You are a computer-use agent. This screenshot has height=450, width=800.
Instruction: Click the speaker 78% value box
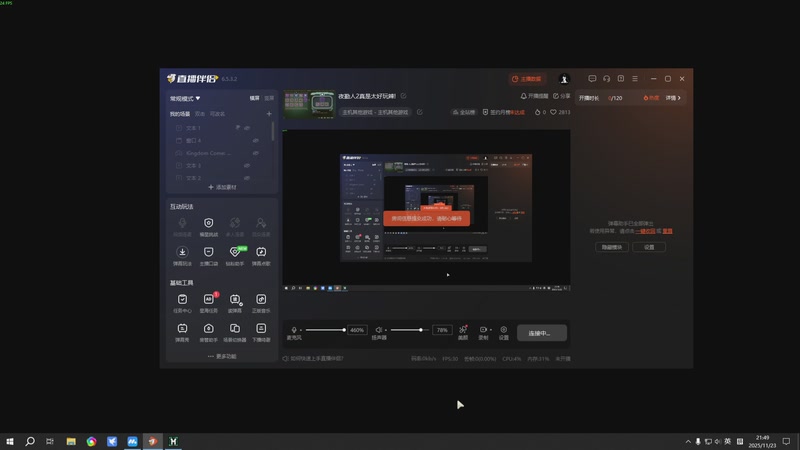point(442,330)
